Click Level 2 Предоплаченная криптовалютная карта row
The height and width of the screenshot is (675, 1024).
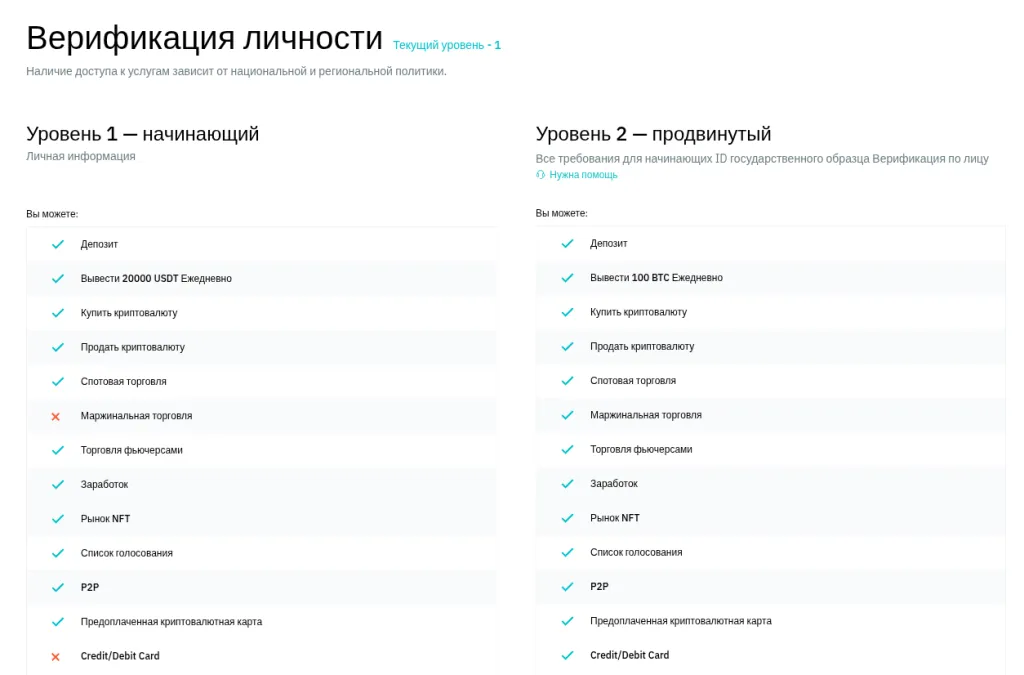click(x=680, y=621)
